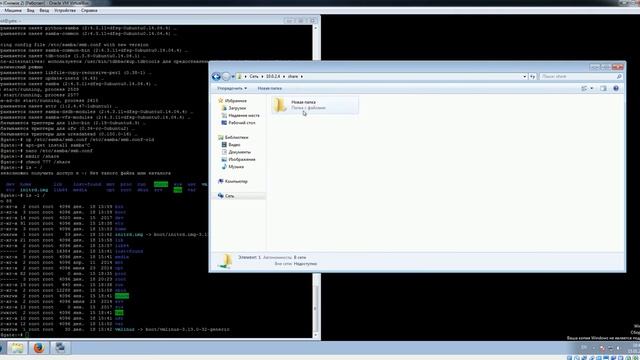640x360 pixels.
Task: Select the Новая папка folder icon
Action: (280, 105)
